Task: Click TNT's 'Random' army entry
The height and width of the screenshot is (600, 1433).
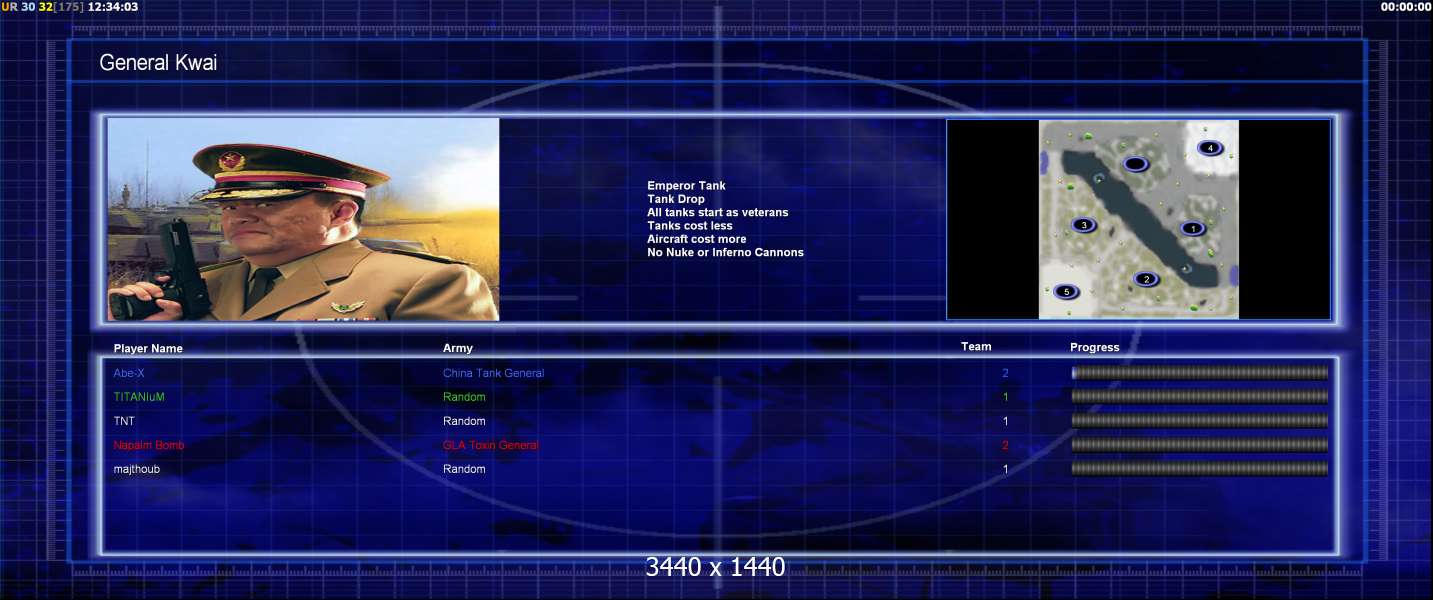Action: point(464,421)
